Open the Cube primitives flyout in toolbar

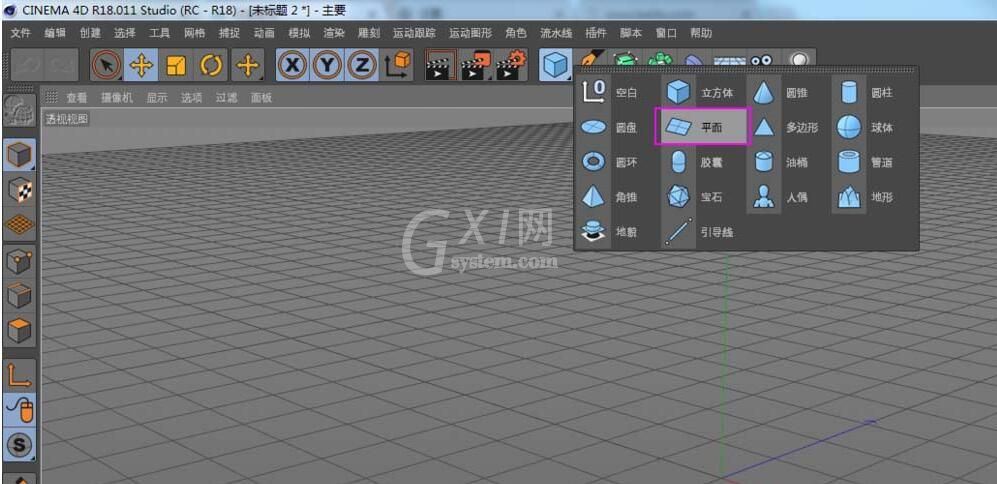coord(555,65)
